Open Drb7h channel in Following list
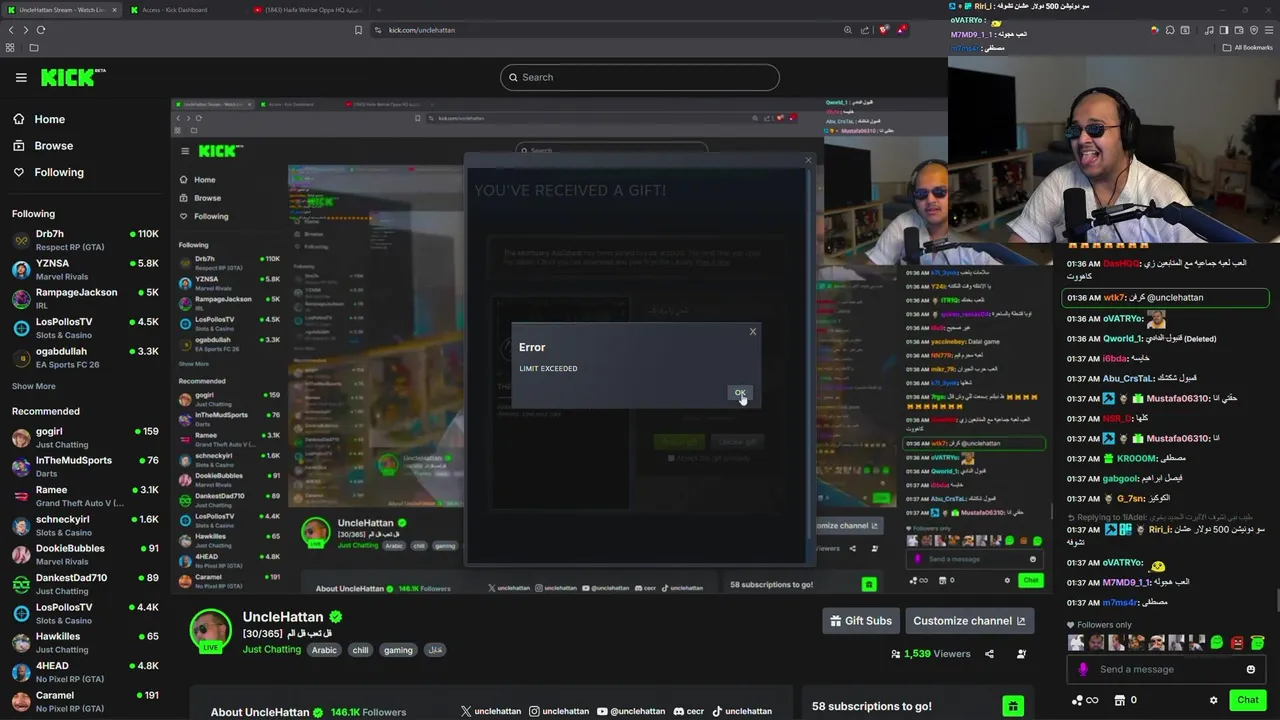Screen dimensions: 1280x720 tap(84, 240)
